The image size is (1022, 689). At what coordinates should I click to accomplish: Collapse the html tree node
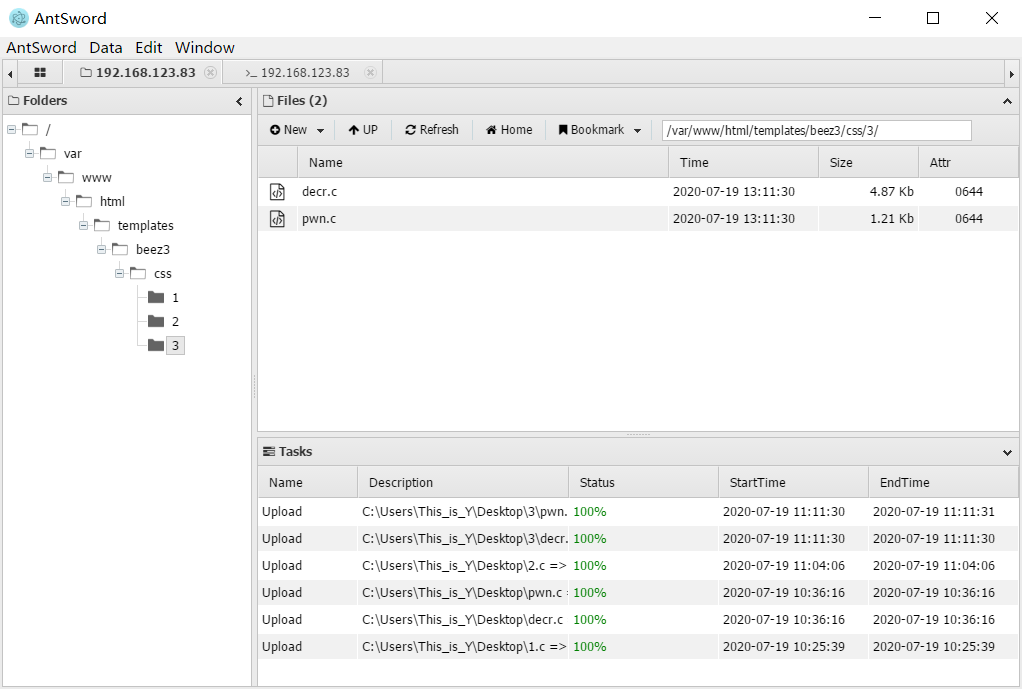coord(65,201)
